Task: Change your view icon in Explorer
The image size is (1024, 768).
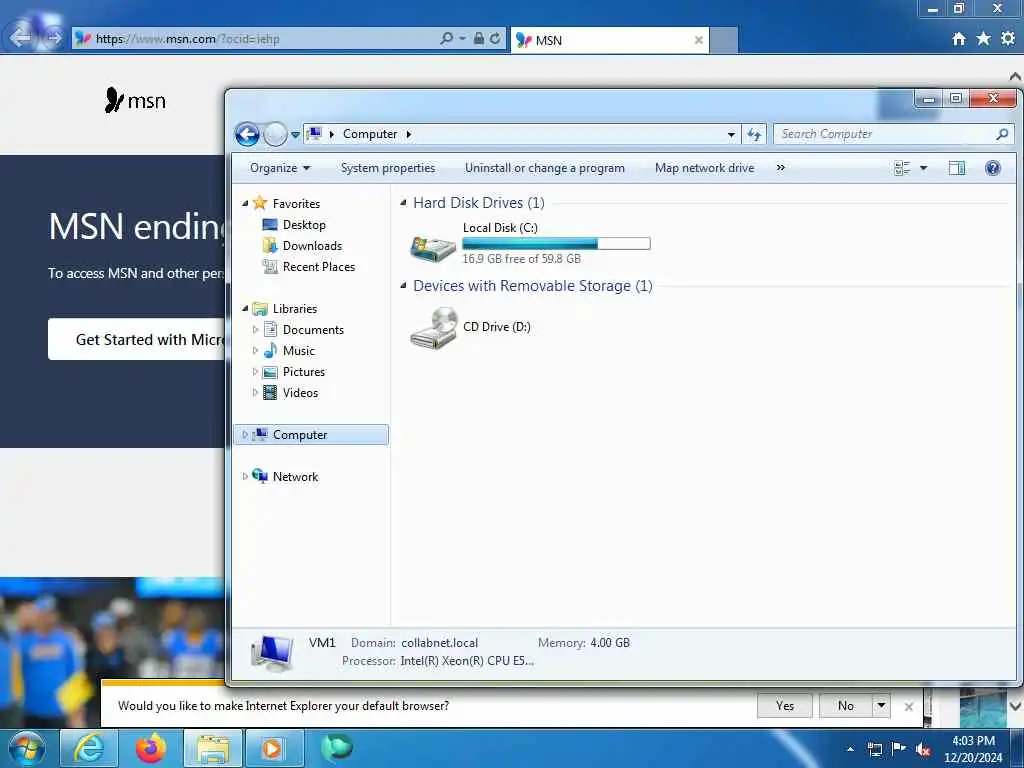Action: tap(902, 168)
